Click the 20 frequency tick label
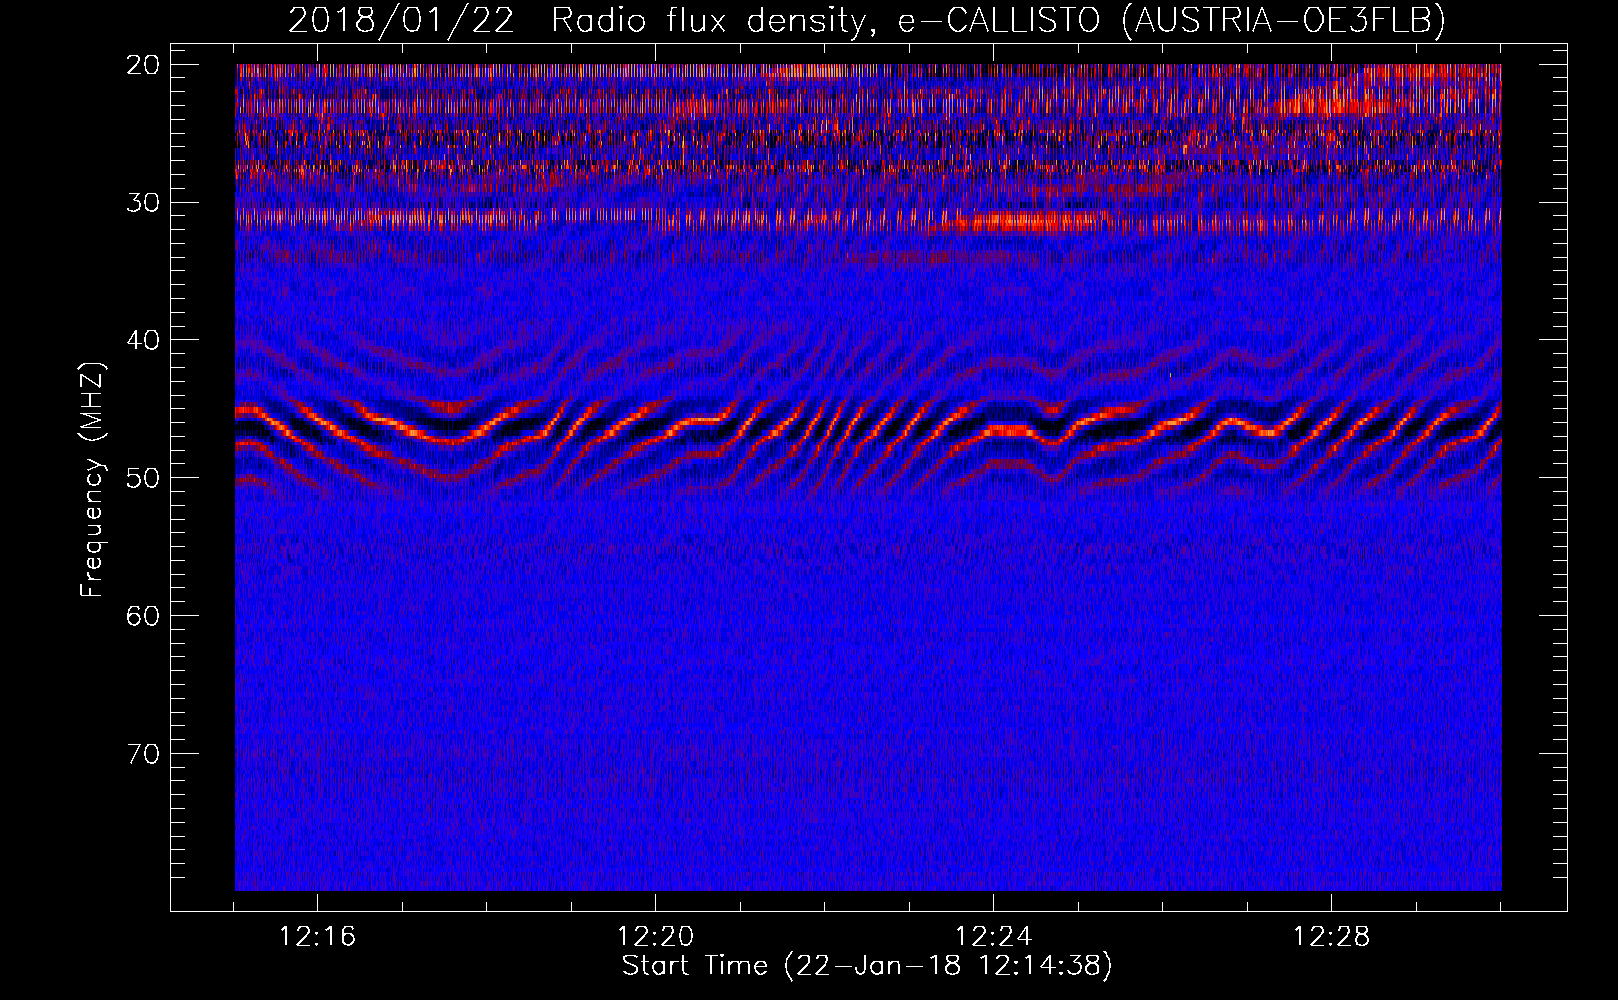The height and width of the screenshot is (1000, 1618). point(144,65)
